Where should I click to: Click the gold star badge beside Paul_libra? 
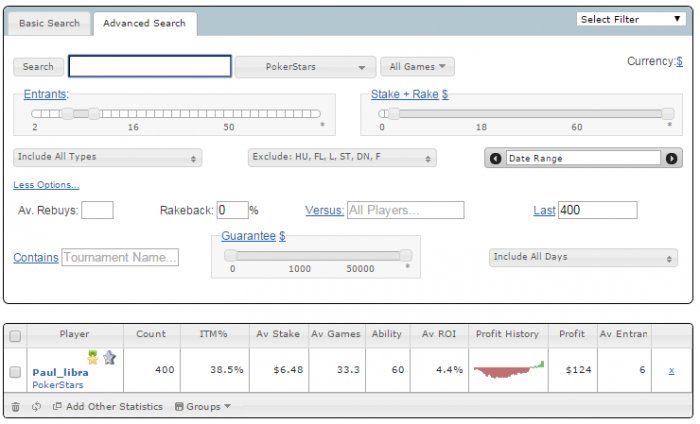(92, 358)
